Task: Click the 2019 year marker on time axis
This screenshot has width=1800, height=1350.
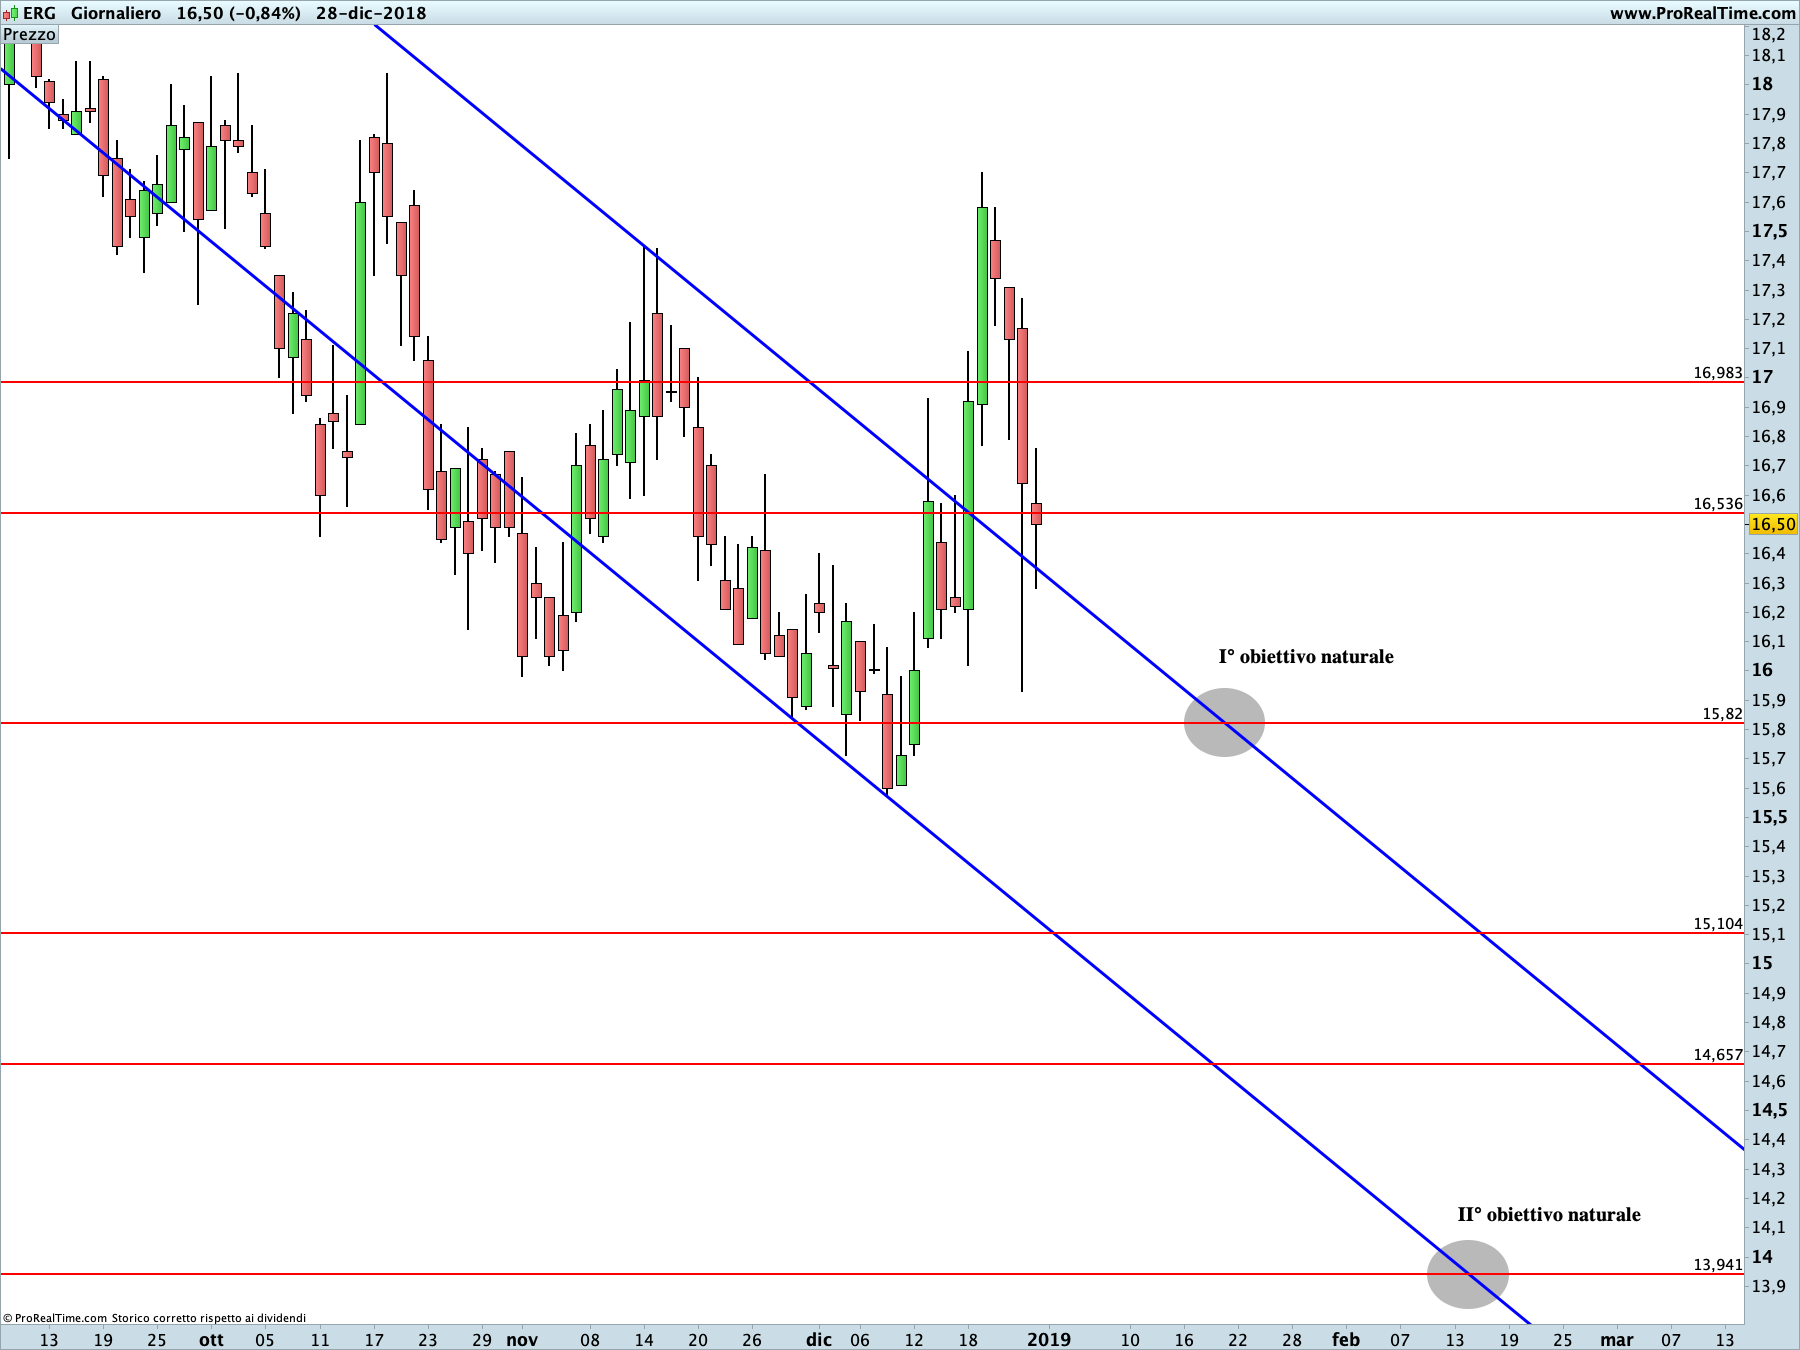Action: 1049,1339
